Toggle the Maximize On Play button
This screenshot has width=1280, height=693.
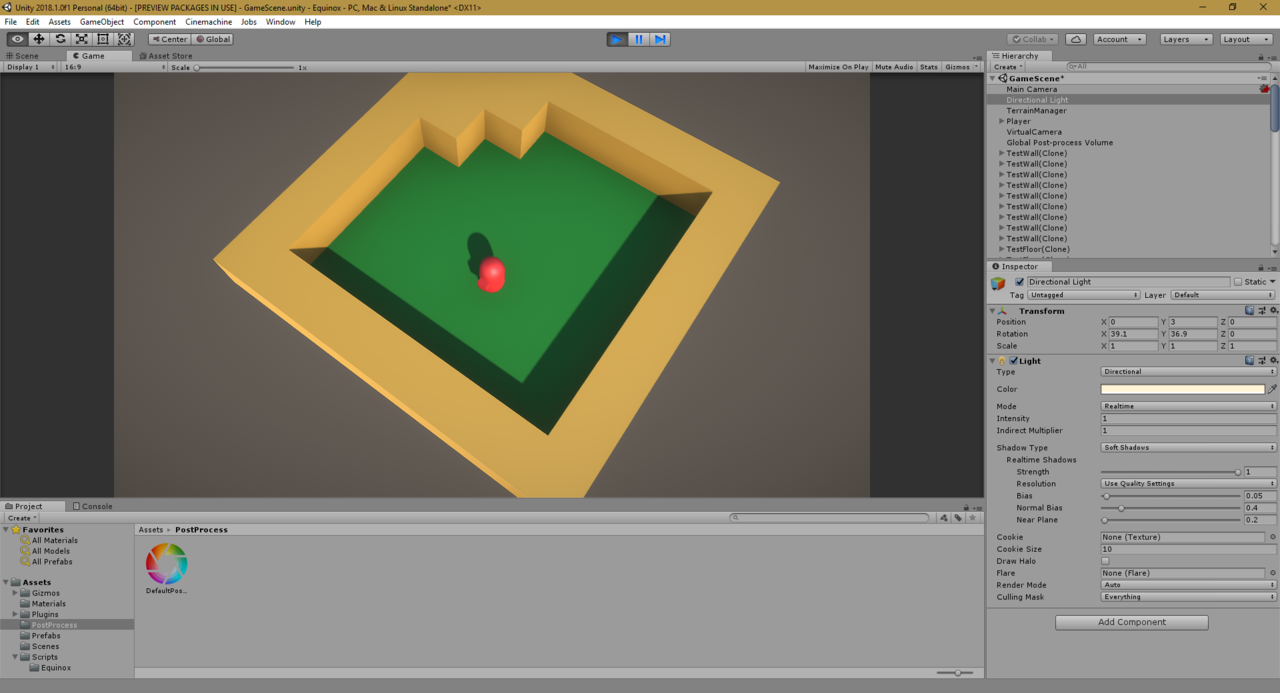[x=838, y=67]
